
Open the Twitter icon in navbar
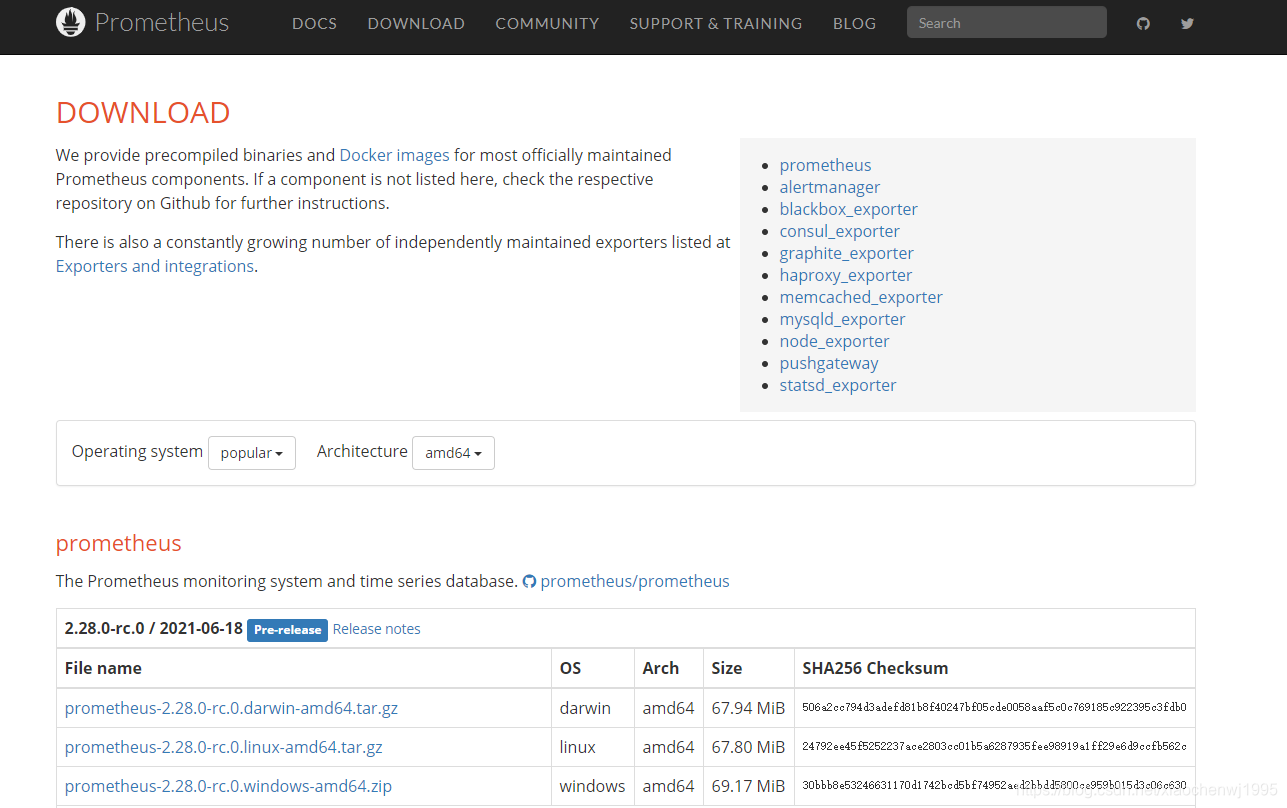coord(1187,23)
